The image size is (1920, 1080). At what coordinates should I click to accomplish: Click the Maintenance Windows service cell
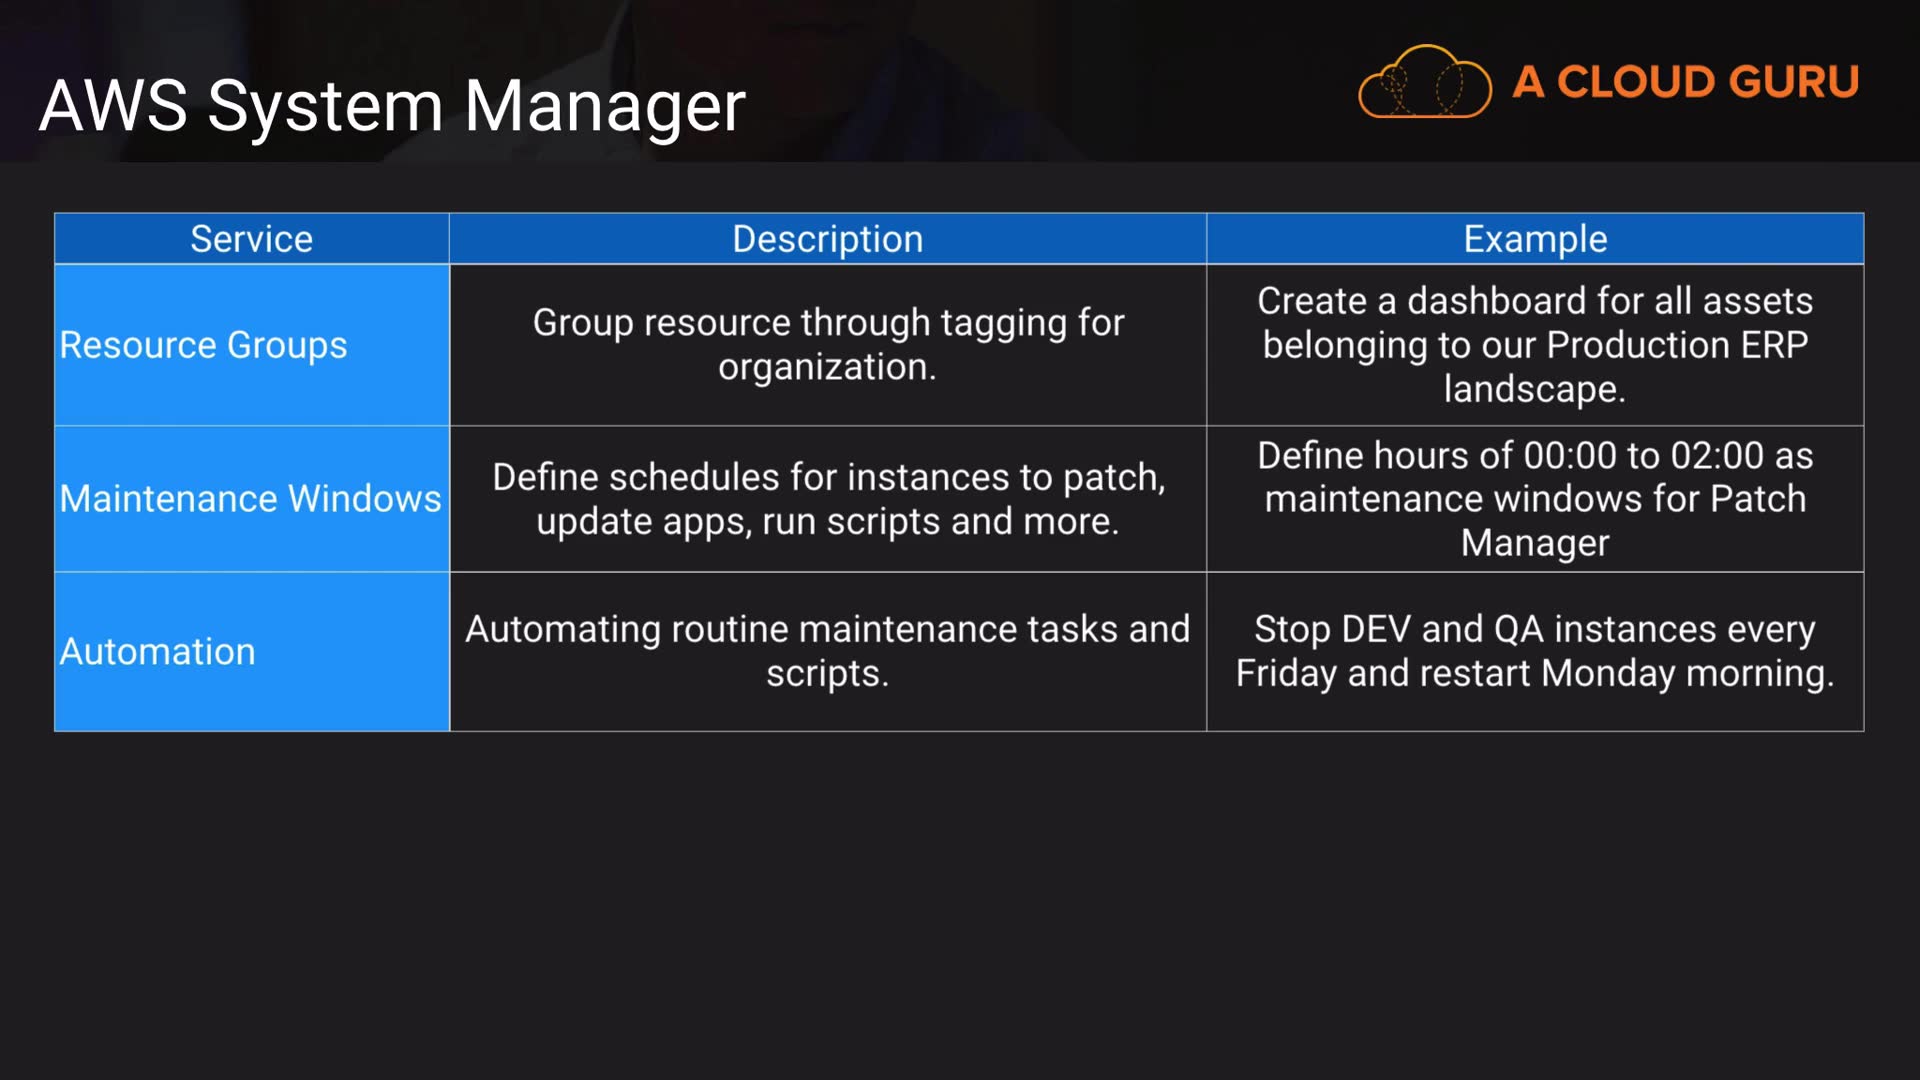coord(250,498)
